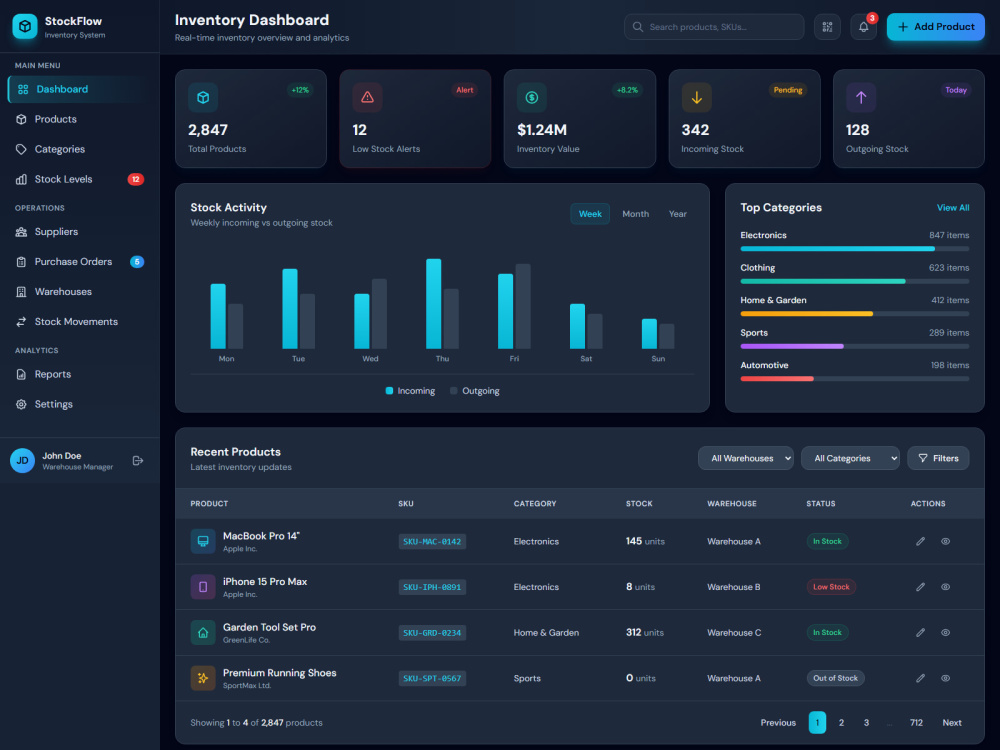This screenshot has width=1000, height=750.
Task: Click the Electronics progress bar
Action: (x=855, y=249)
